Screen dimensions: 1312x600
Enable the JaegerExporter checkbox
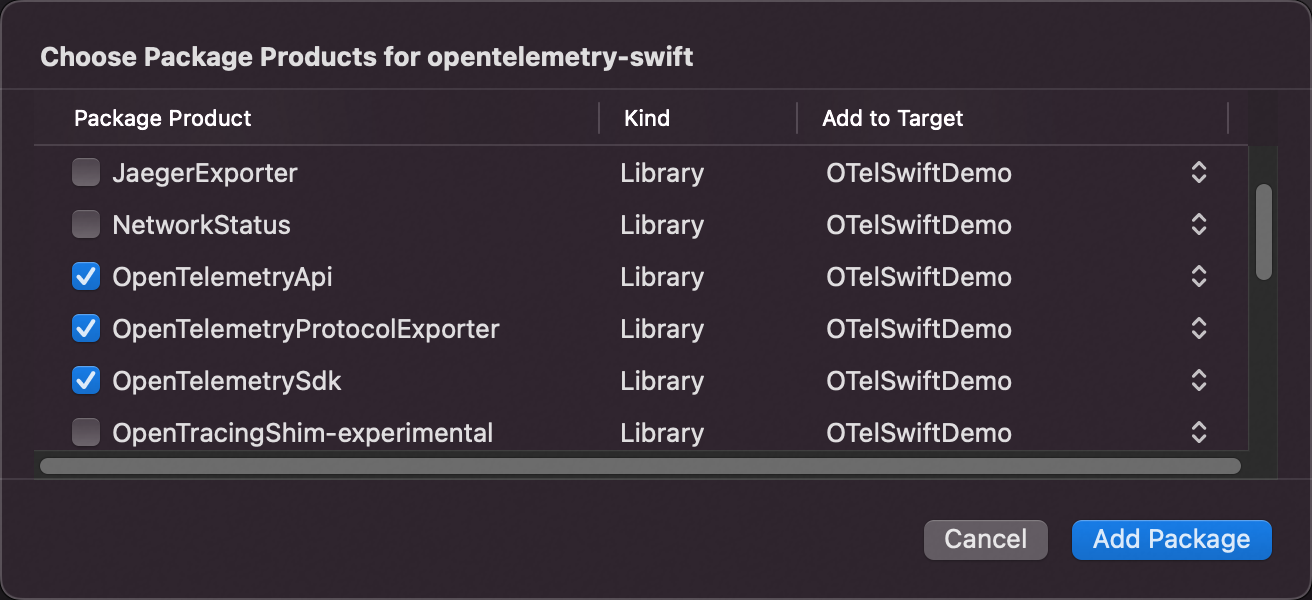[86, 172]
